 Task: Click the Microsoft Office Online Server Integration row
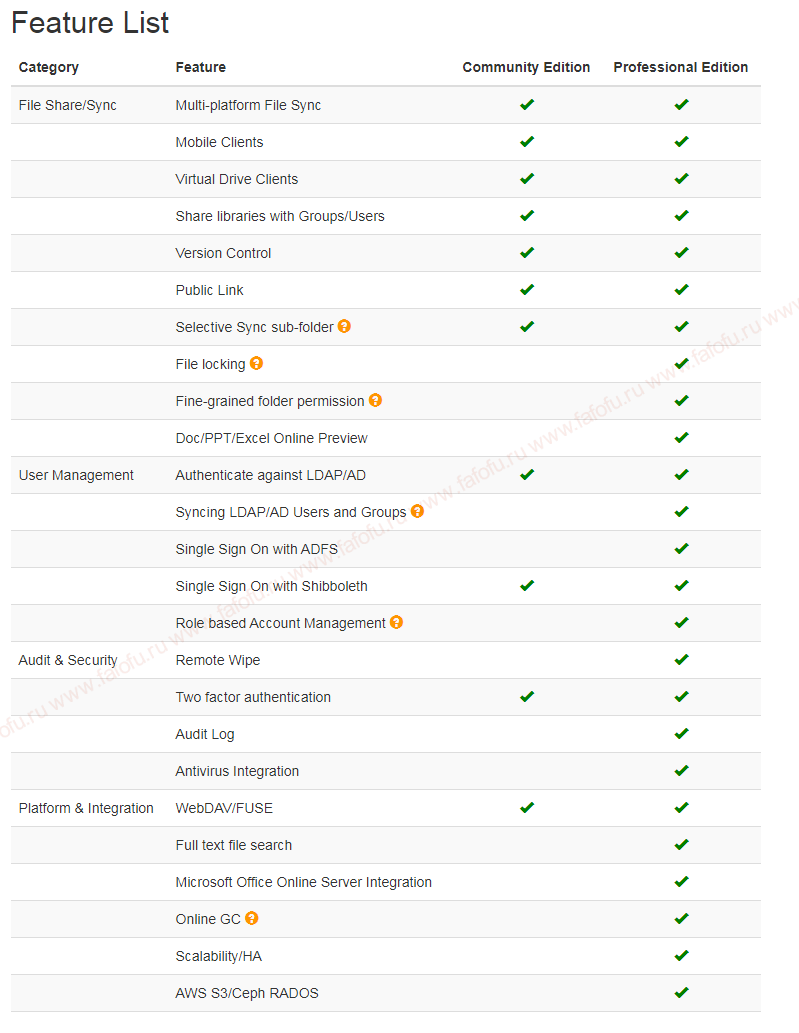[386, 882]
